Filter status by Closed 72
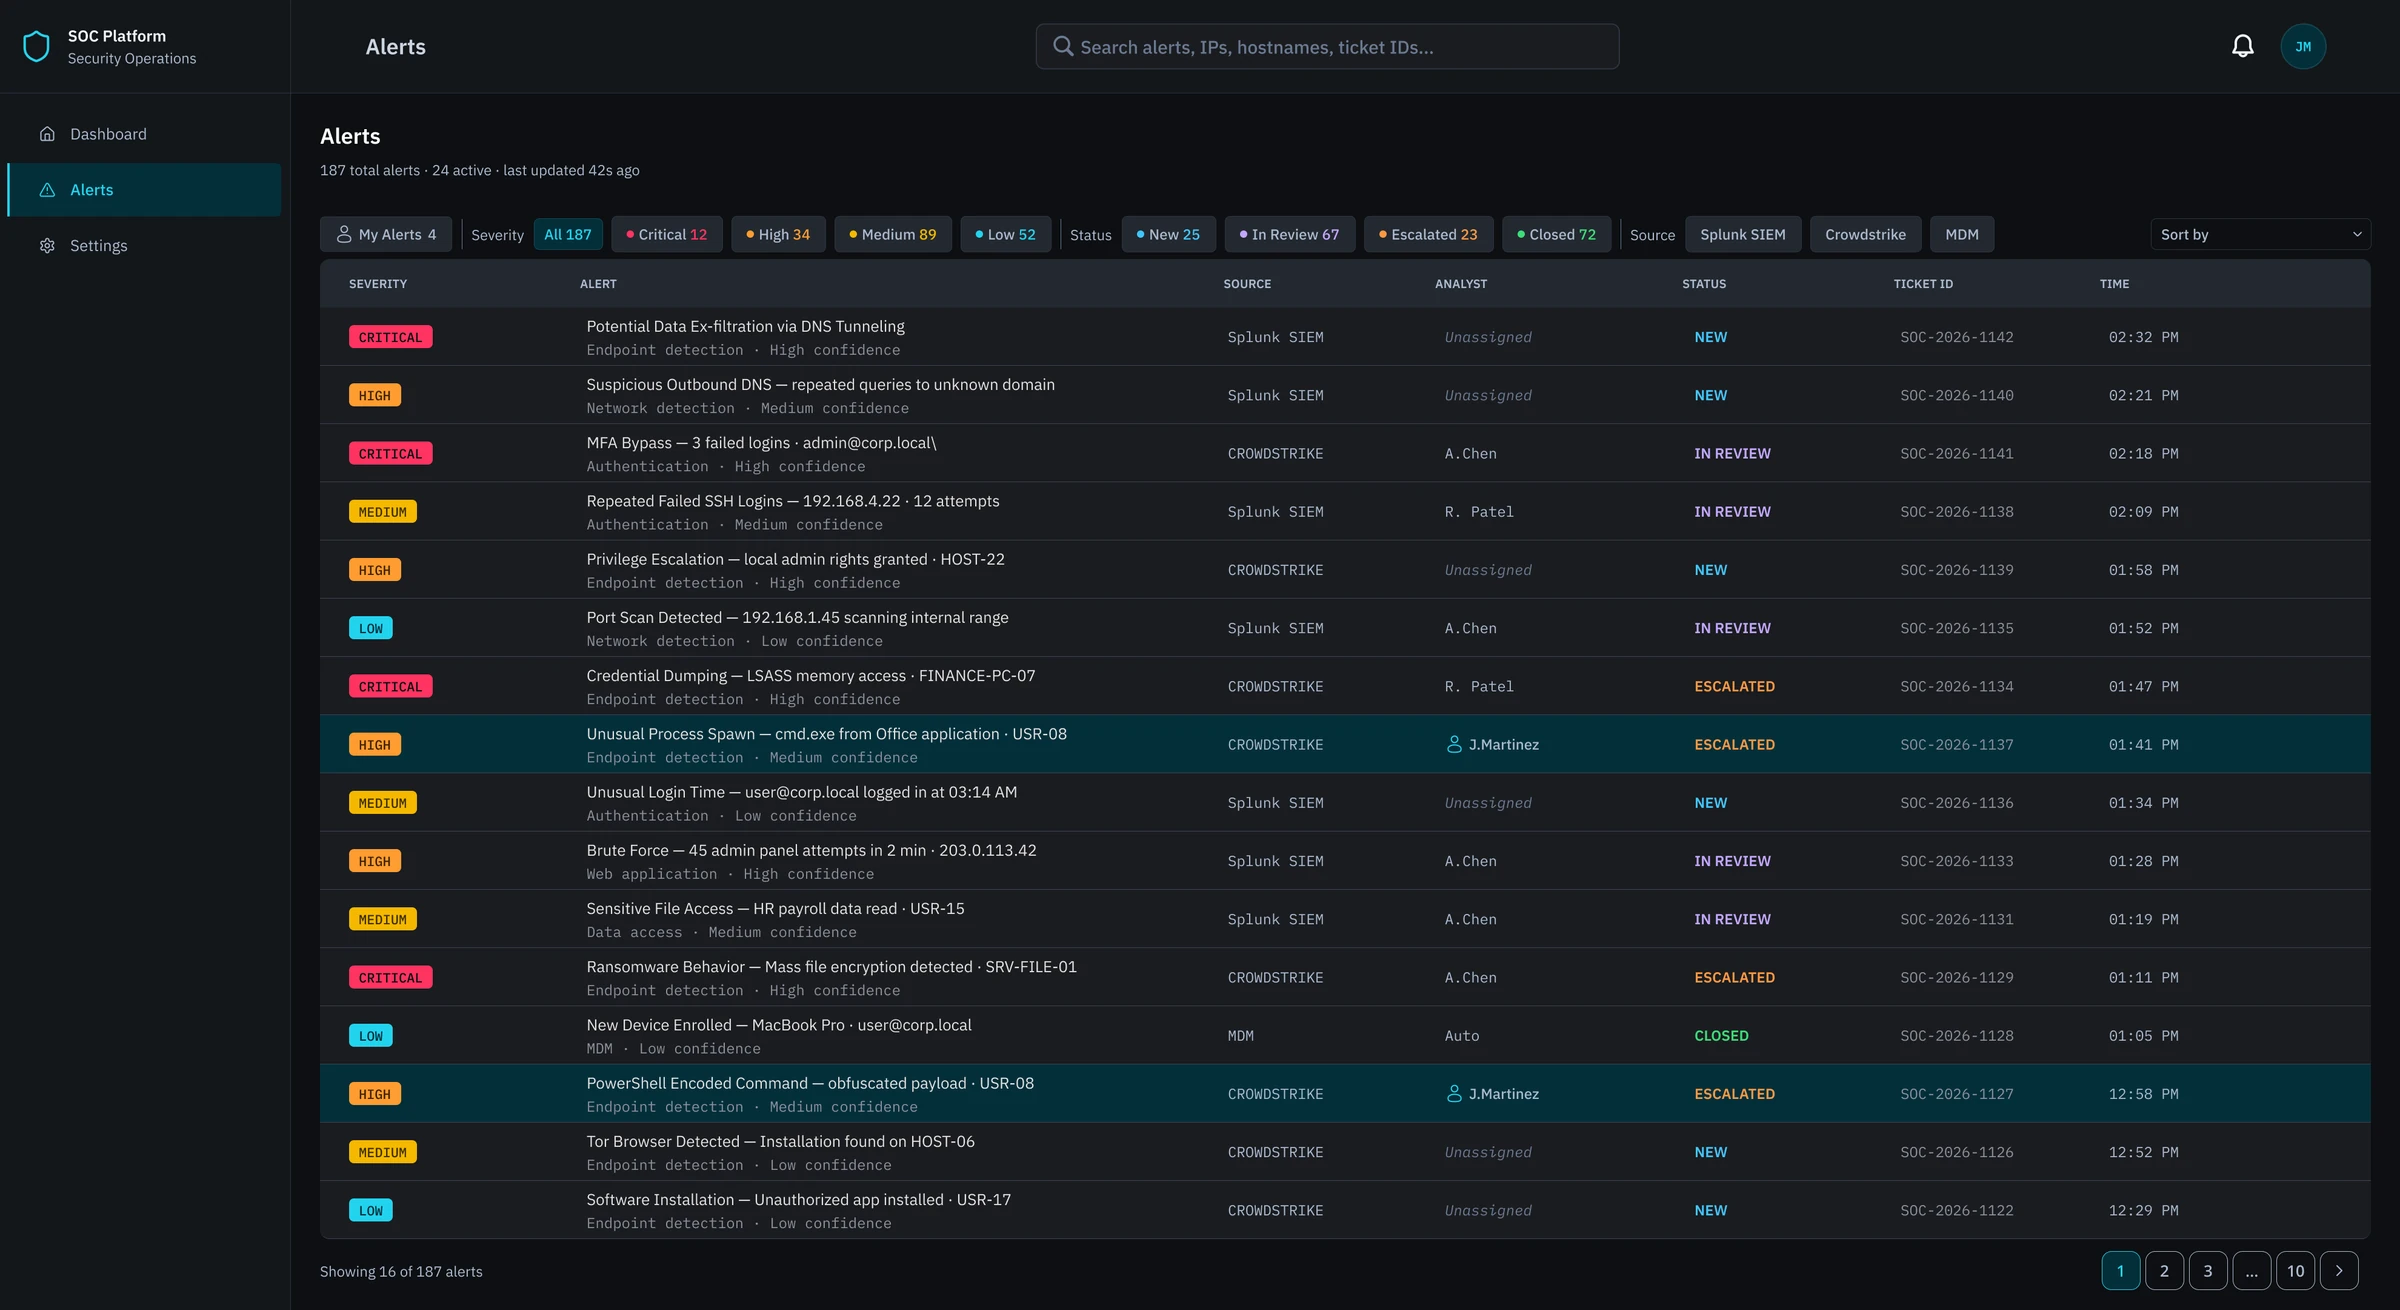 click(1556, 234)
